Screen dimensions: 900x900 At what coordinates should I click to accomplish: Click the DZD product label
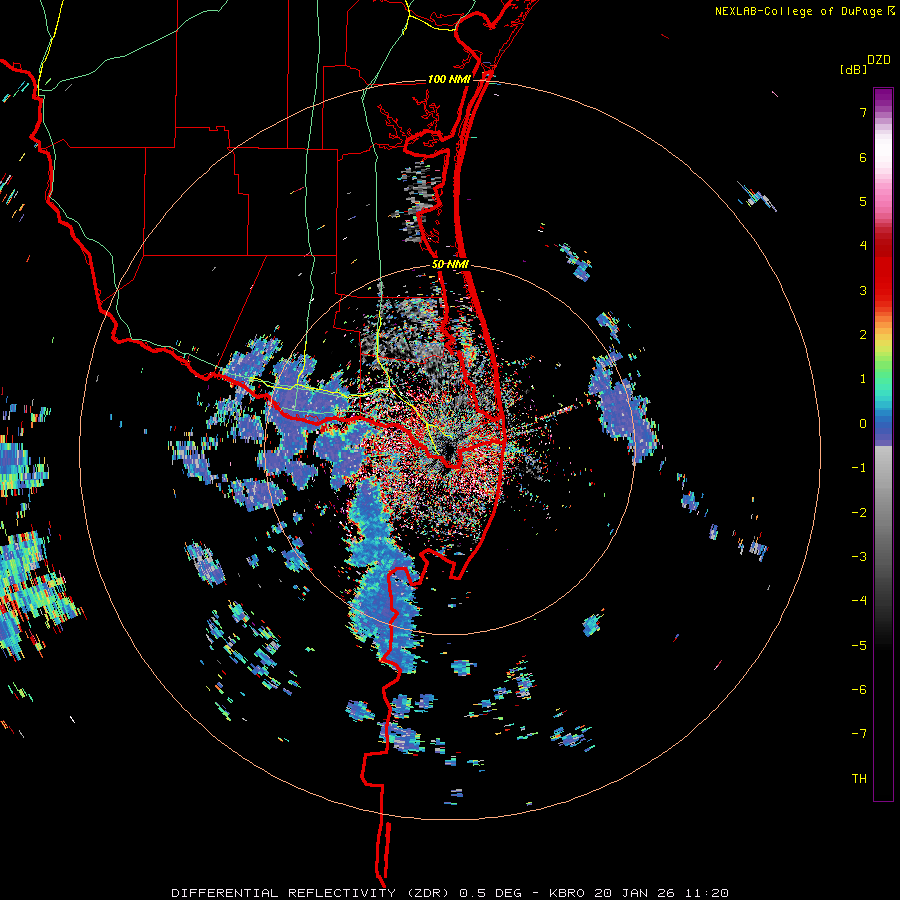[x=879, y=60]
